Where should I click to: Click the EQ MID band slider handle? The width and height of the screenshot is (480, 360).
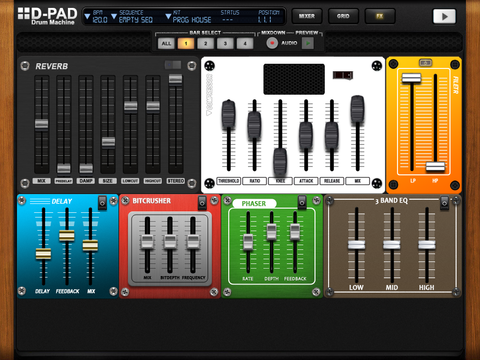click(x=392, y=245)
